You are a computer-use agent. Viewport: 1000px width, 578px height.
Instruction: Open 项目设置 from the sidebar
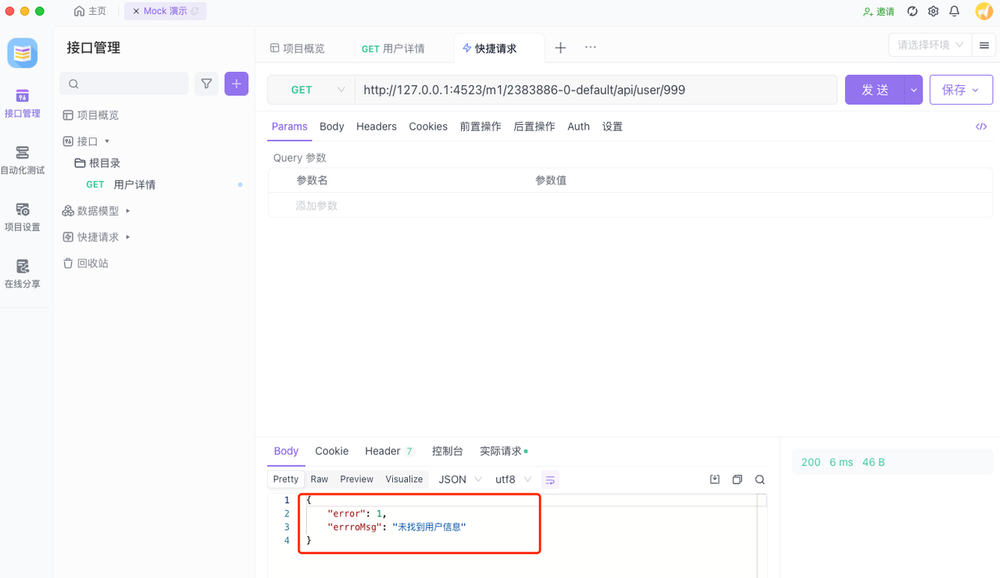pyautogui.click(x=22, y=216)
